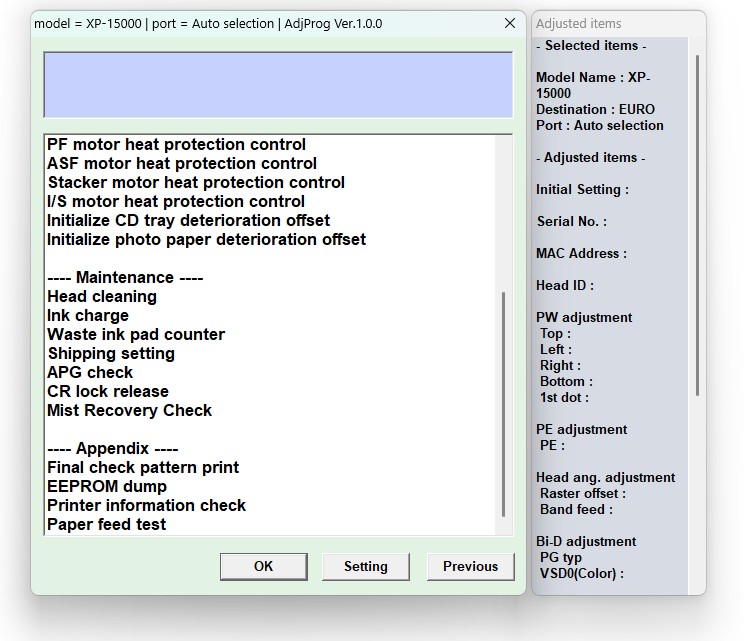Select Waste ink pad counter
This screenshot has height=641, width=744.
point(136,334)
